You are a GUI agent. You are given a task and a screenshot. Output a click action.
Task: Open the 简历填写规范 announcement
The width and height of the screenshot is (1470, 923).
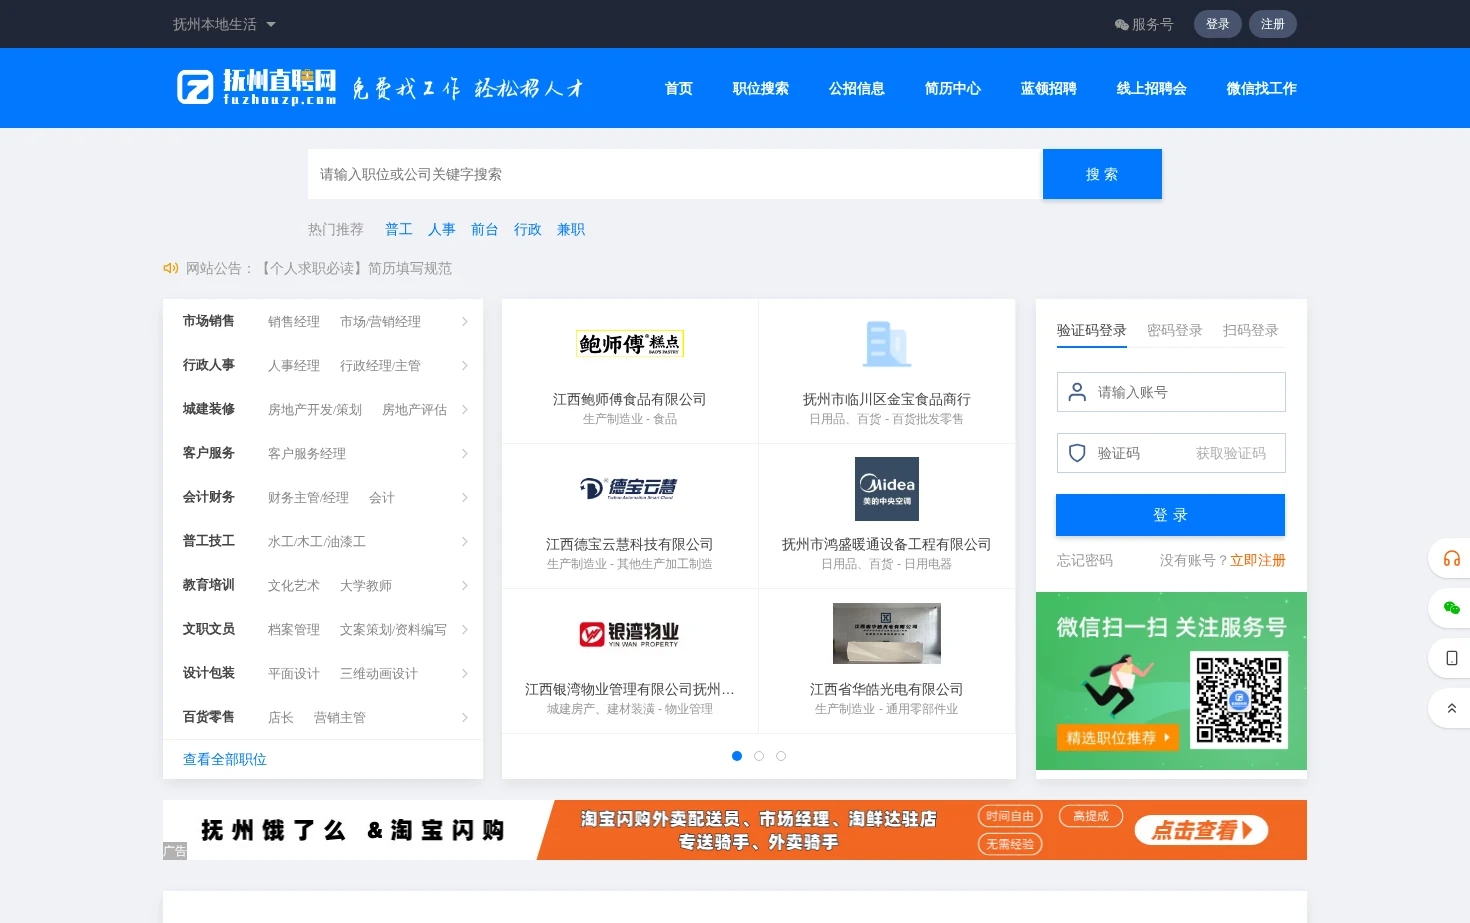pyautogui.click(x=354, y=268)
